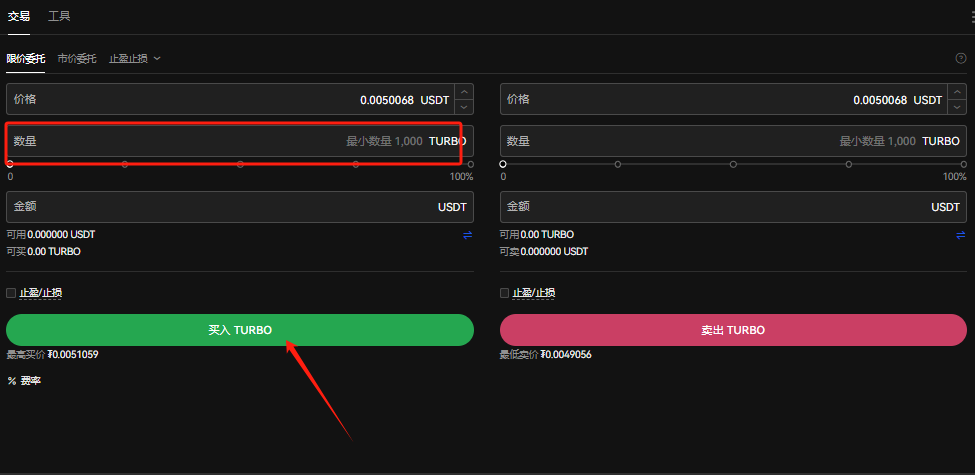The image size is (975, 475).
Task: Focus the sell-side 数量 quantity field
Action: pos(733,141)
